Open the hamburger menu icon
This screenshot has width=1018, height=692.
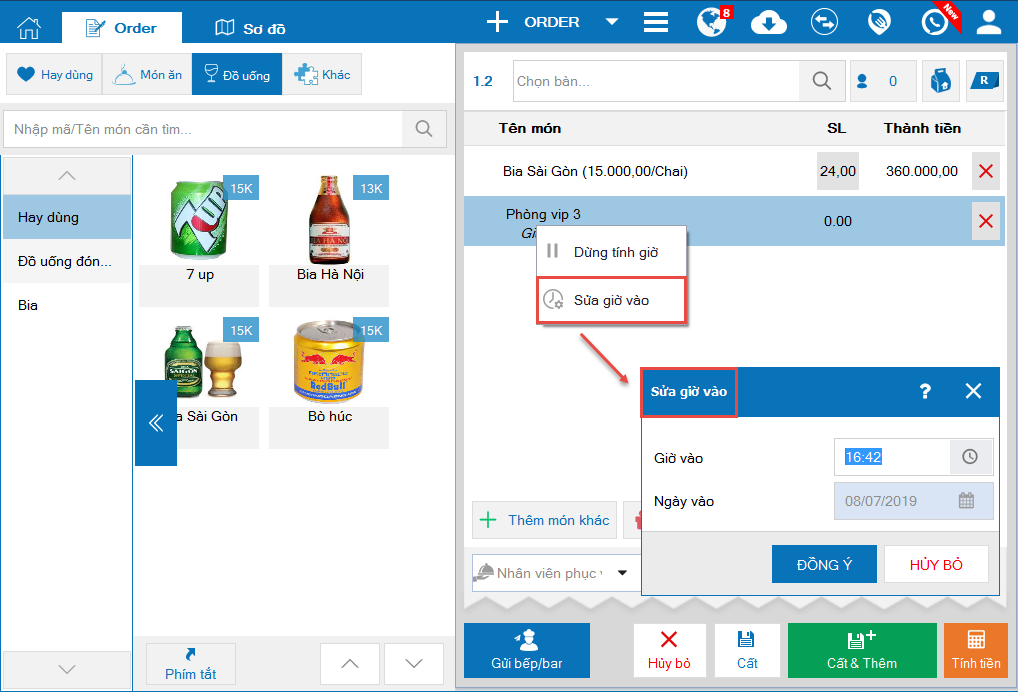tap(656, 22)
